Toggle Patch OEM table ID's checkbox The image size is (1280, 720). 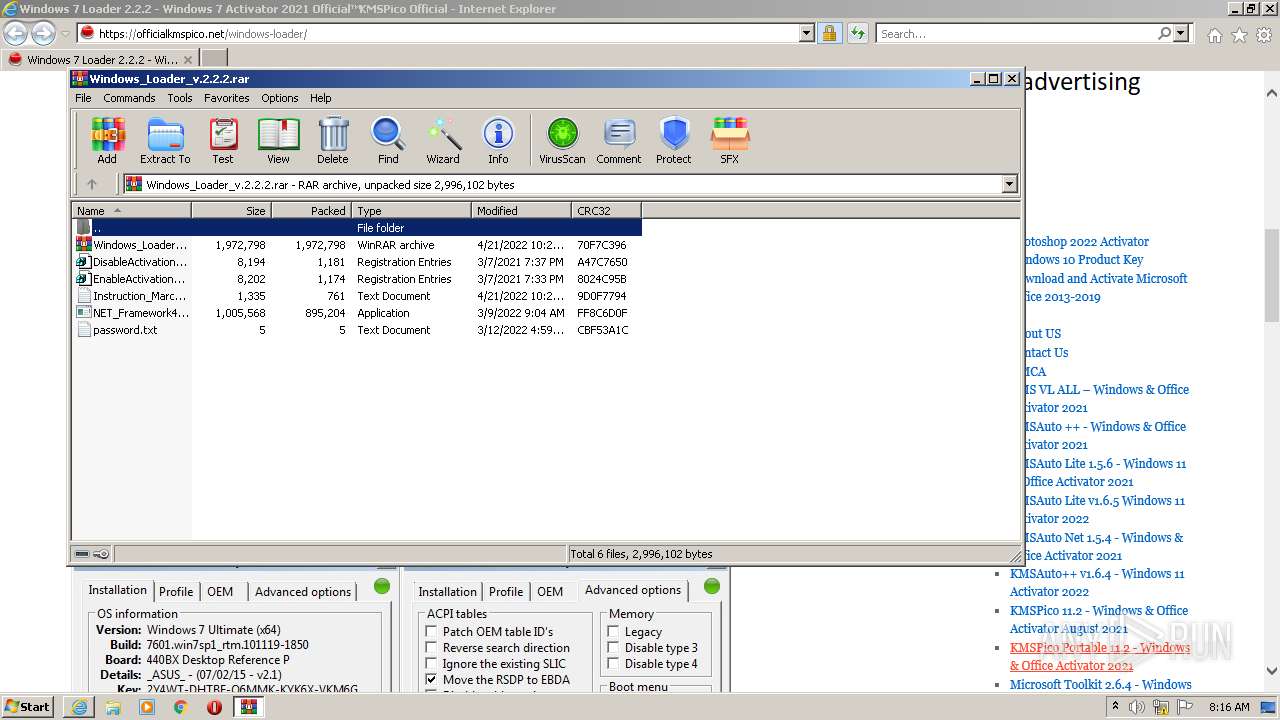[431, 631]
